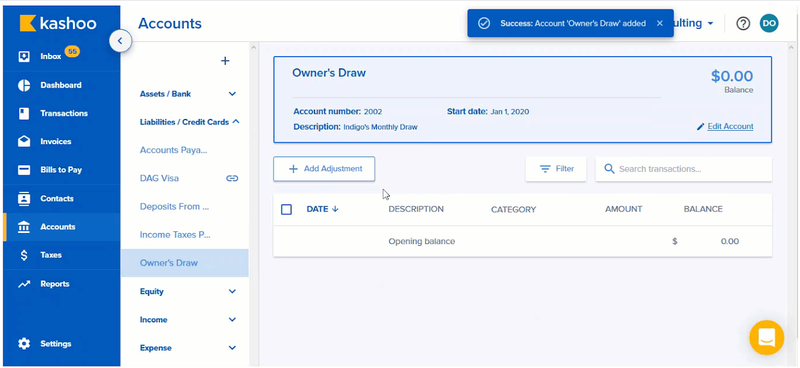Viewport: 800px width, 368px height.
Task: Click the Invoices envelope icon
Action: 24,141
